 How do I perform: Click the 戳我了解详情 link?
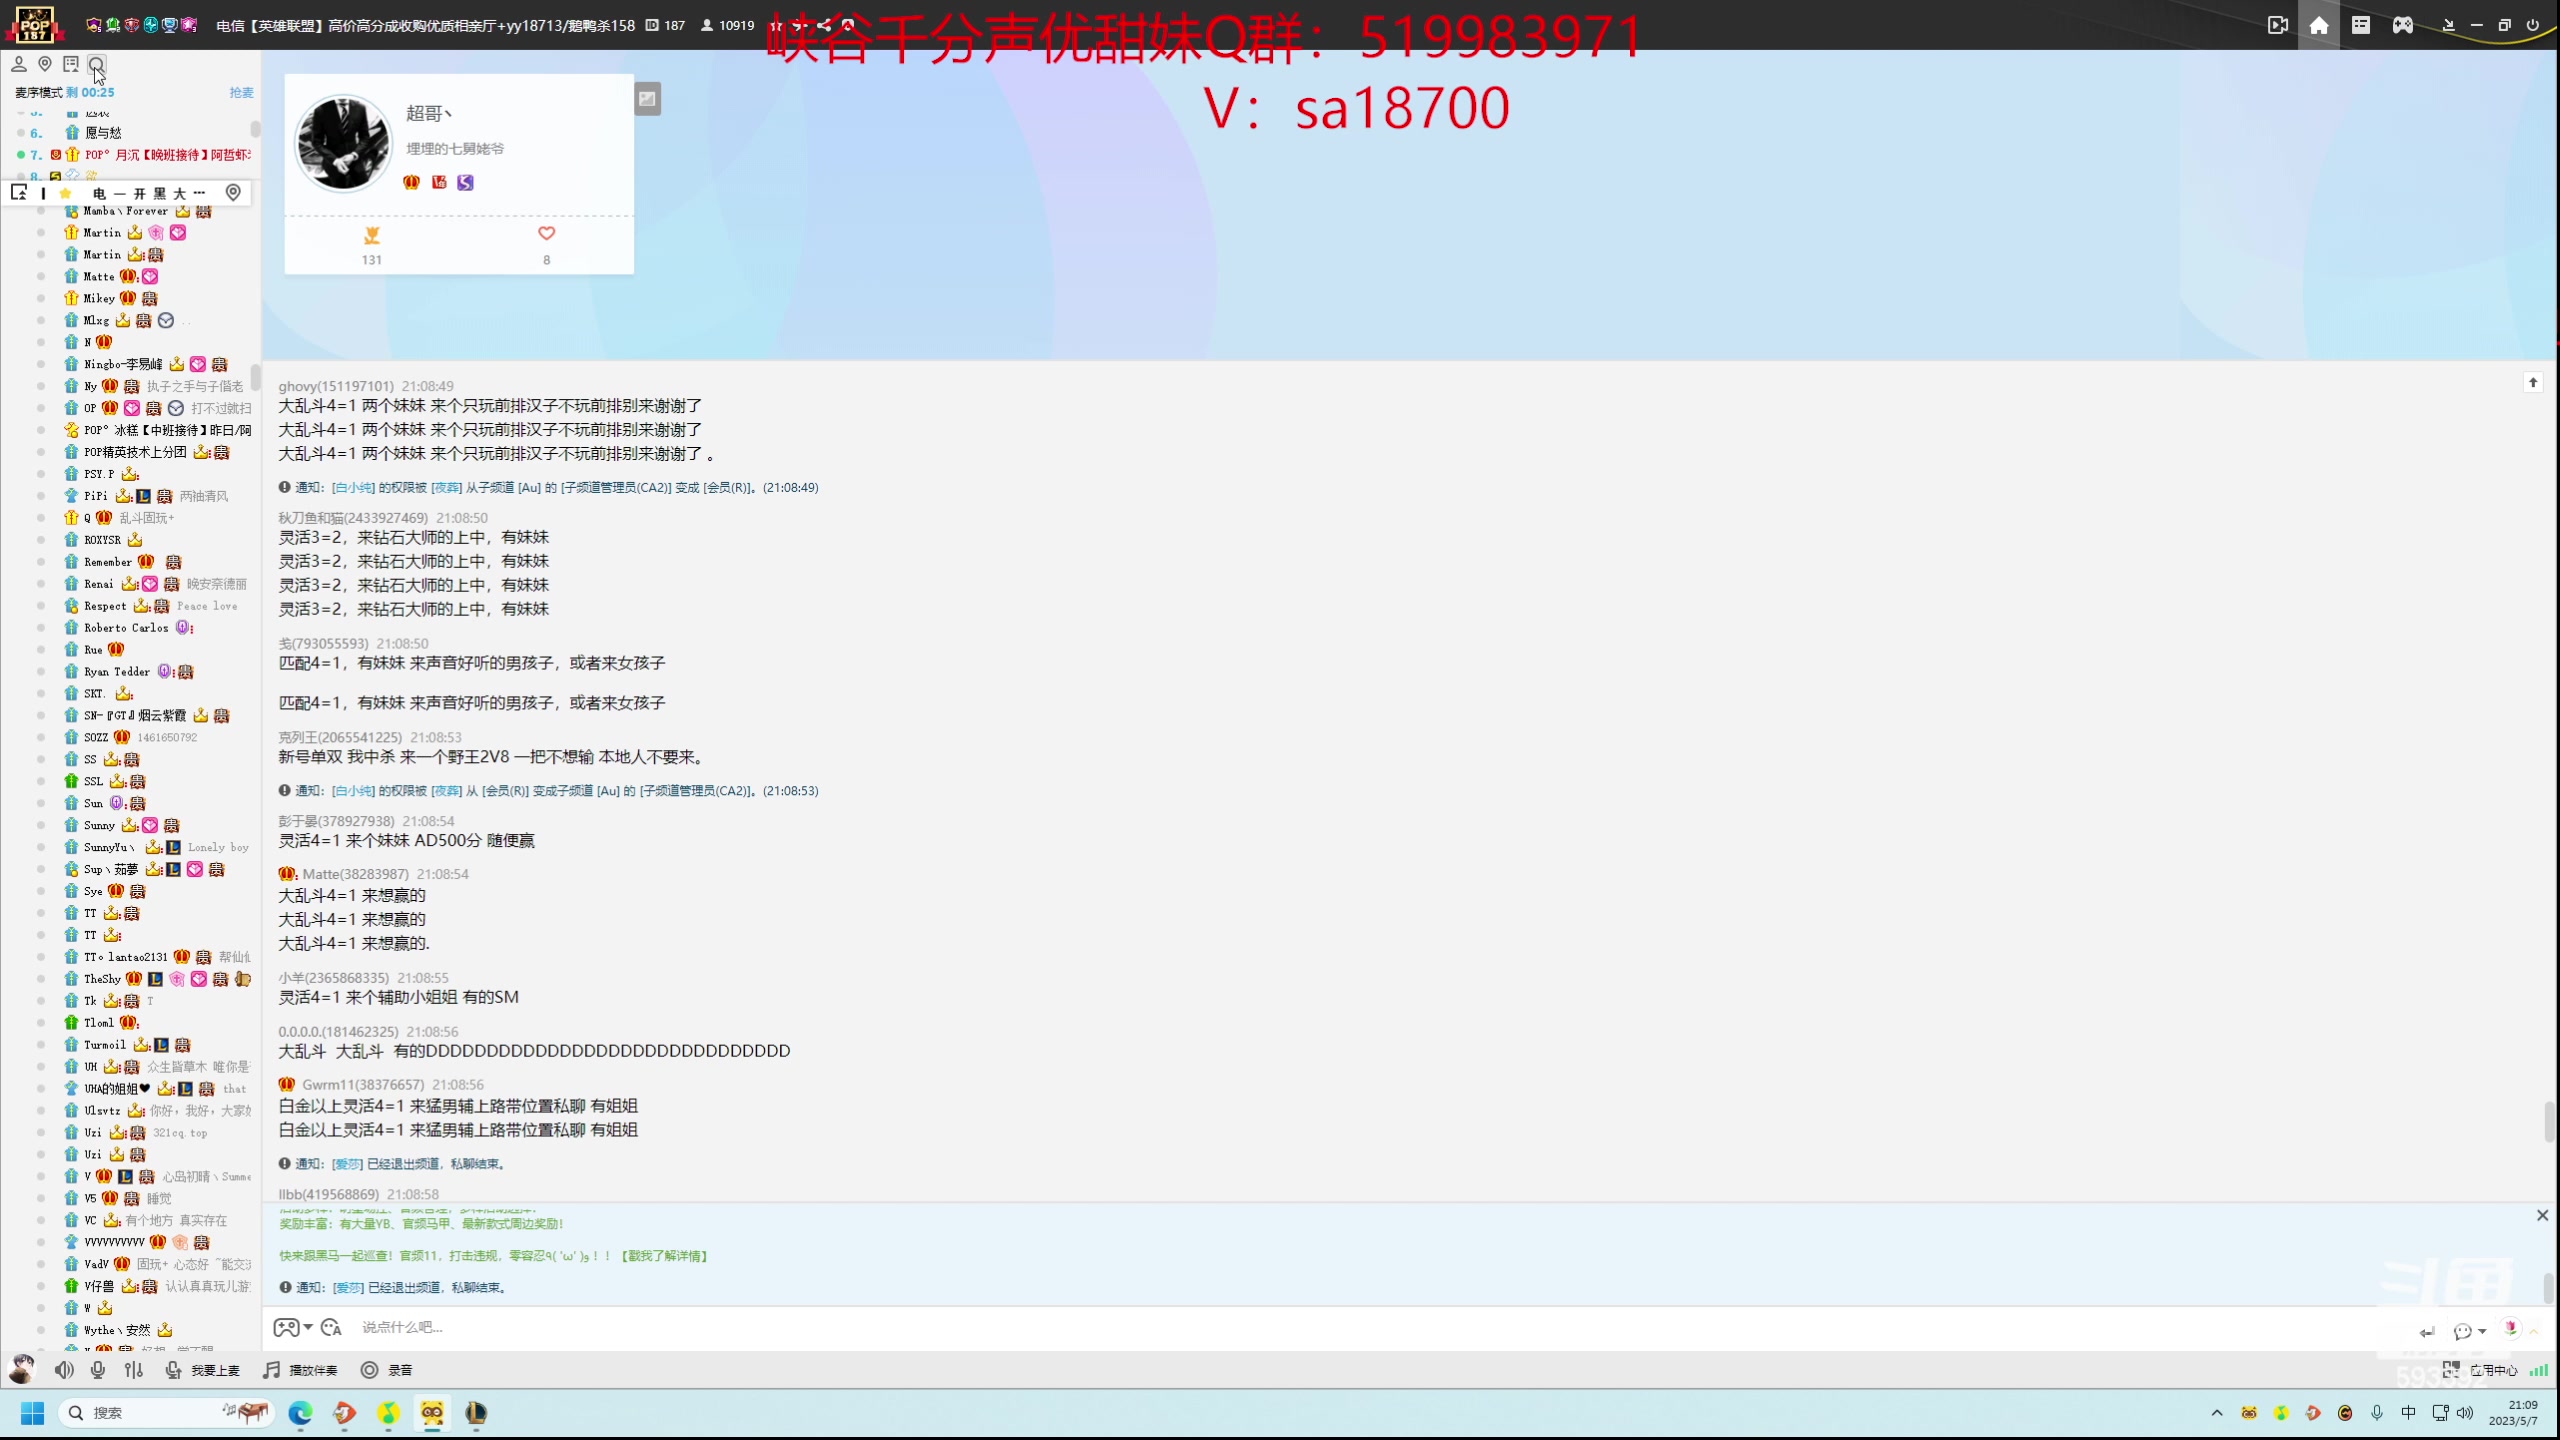664,1256
